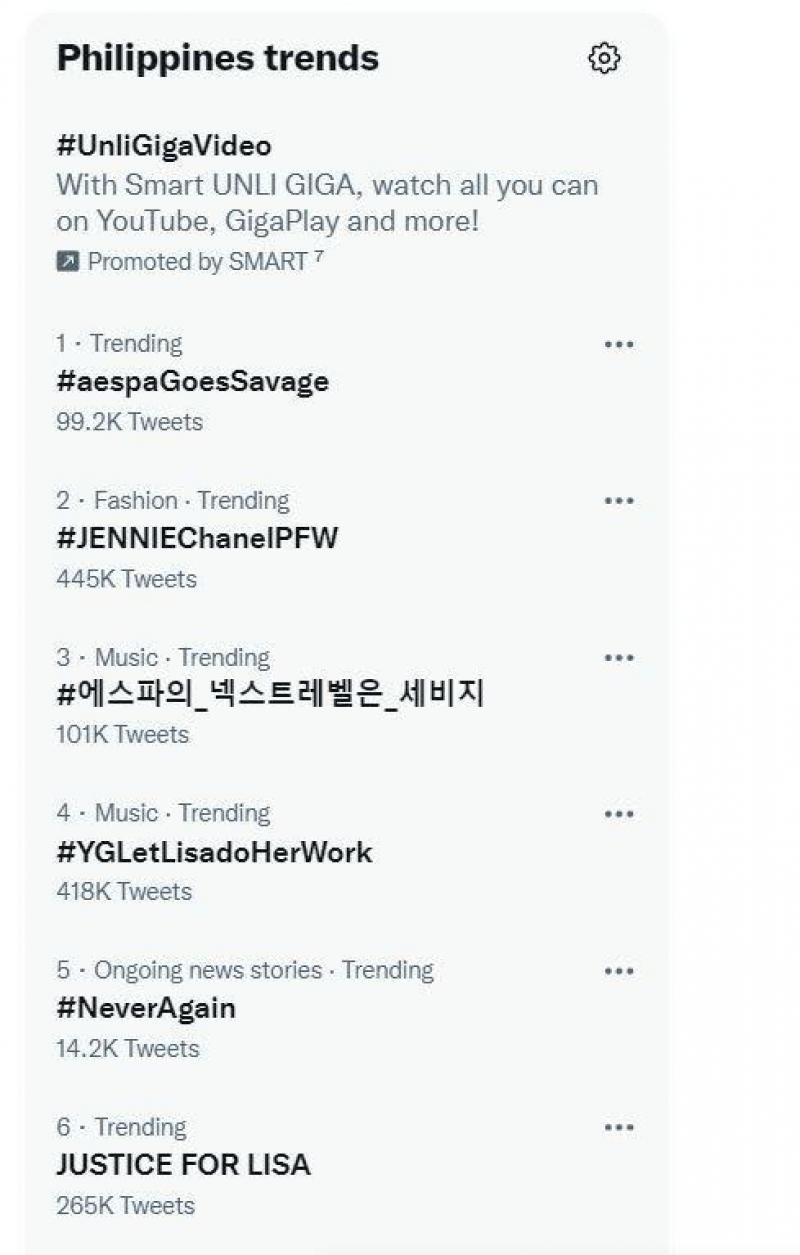Click the promoted arrow icon beside SMART

tap(68, 262)
